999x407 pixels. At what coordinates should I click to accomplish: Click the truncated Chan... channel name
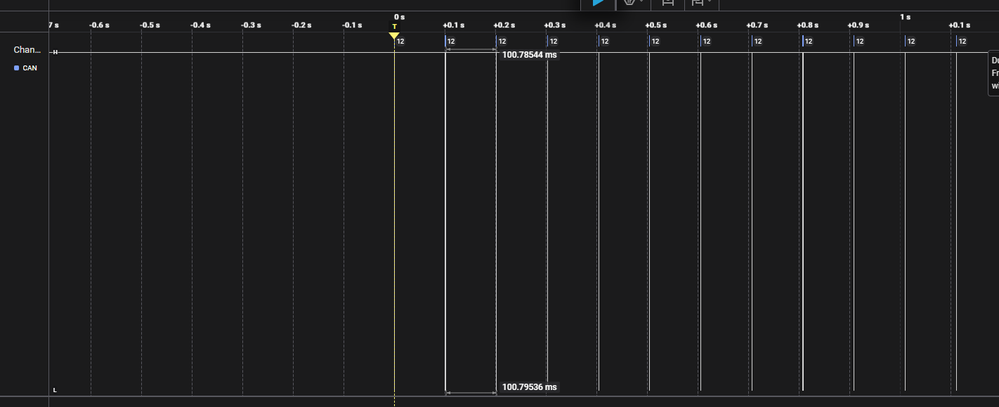[27, 49]
